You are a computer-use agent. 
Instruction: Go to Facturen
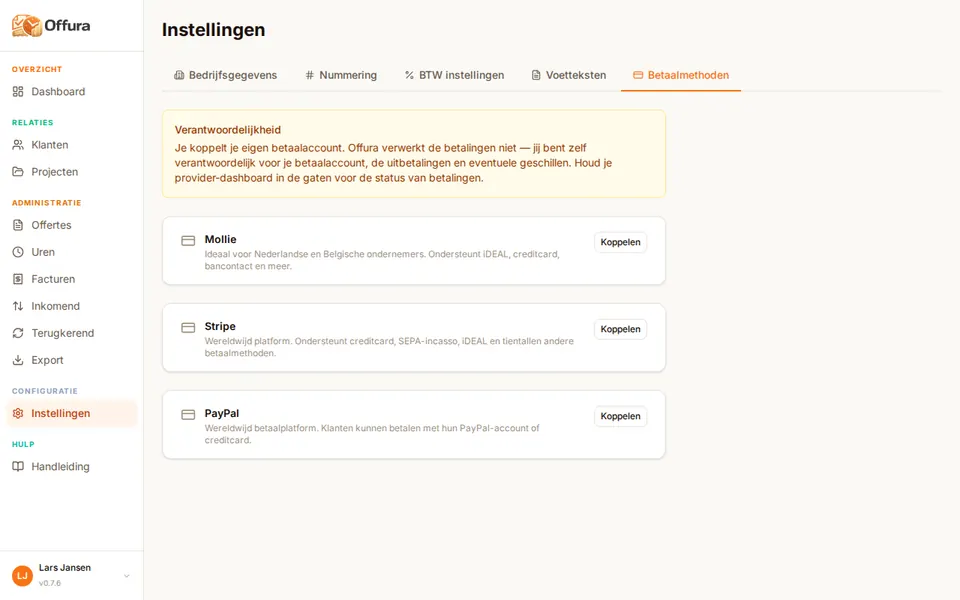pyautogui.click(x=72, y=279)
